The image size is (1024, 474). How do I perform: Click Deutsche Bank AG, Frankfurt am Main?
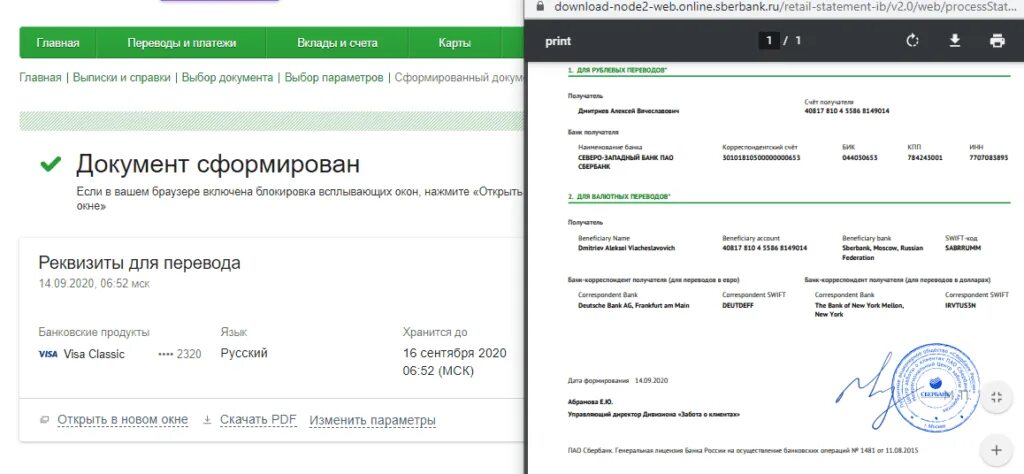633,305
